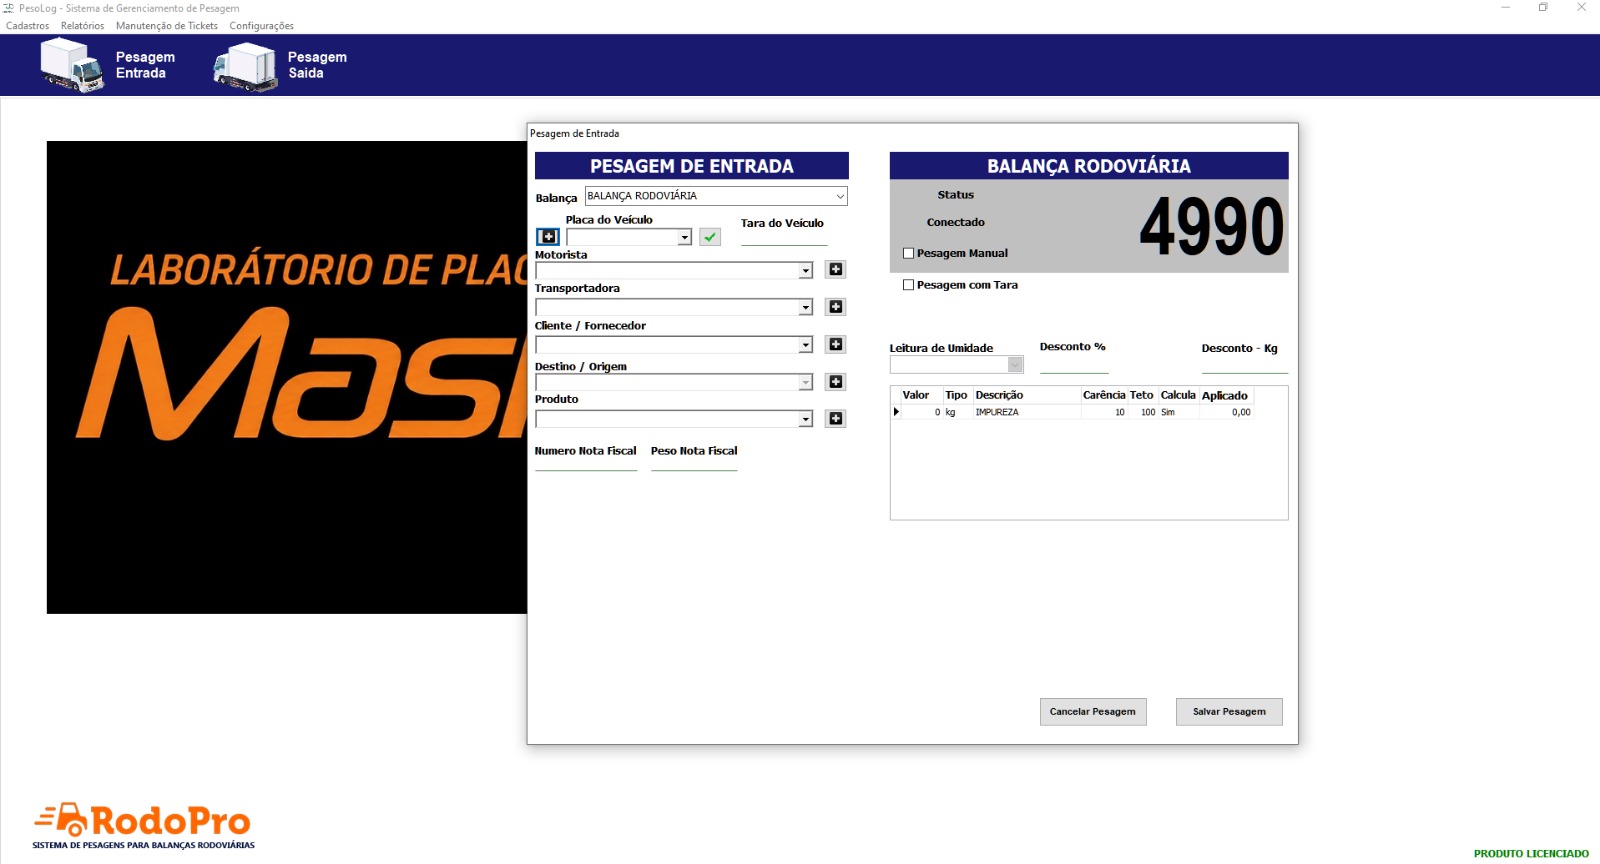This screenshot has width=1600, height=864.
Task: Click the PesoLog app title icon
Action: click(9, 8)
